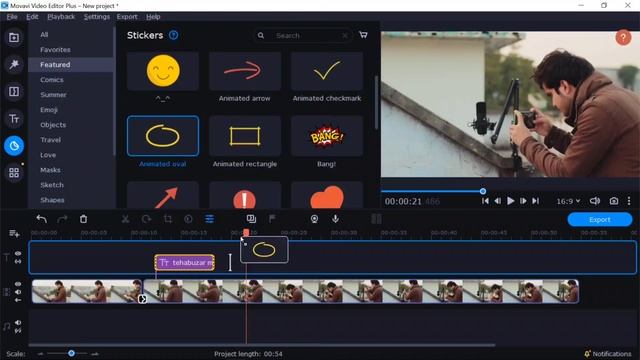
Task: Open the Edit menu
Action: coord(32,17)
